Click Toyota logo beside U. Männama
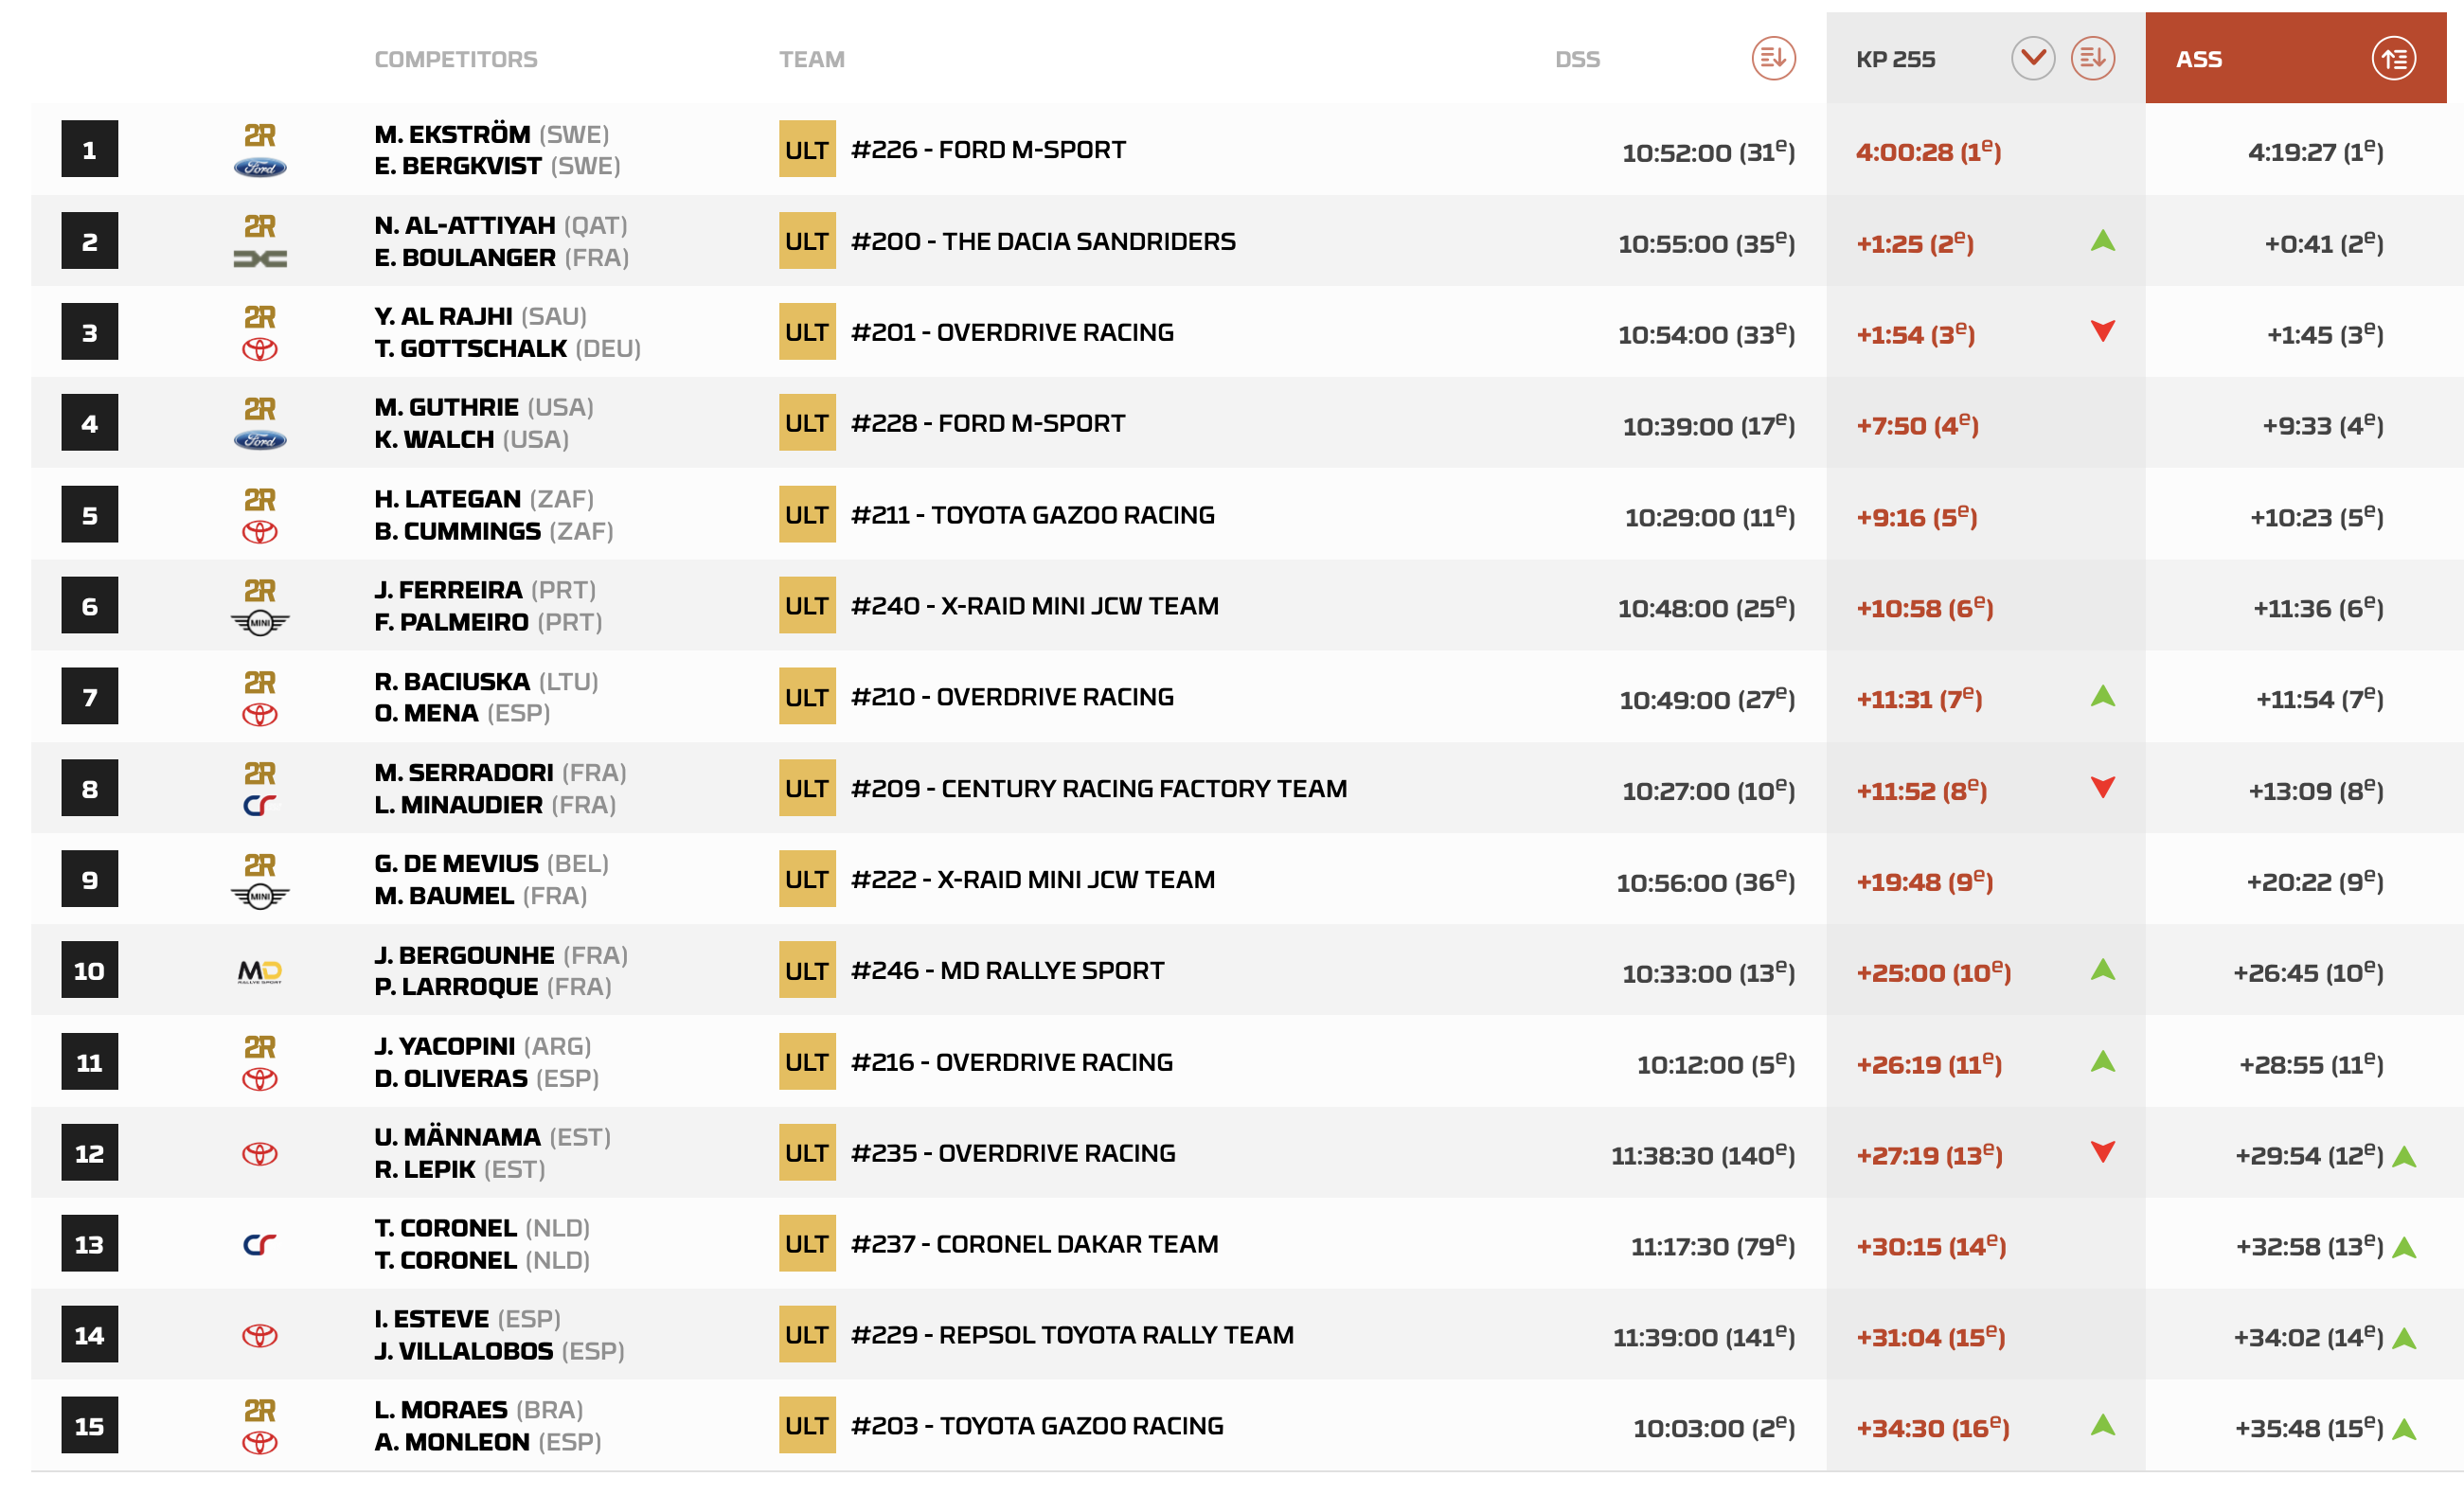The height and width of the screenshot is (1495, 2464). (260, 1153)
